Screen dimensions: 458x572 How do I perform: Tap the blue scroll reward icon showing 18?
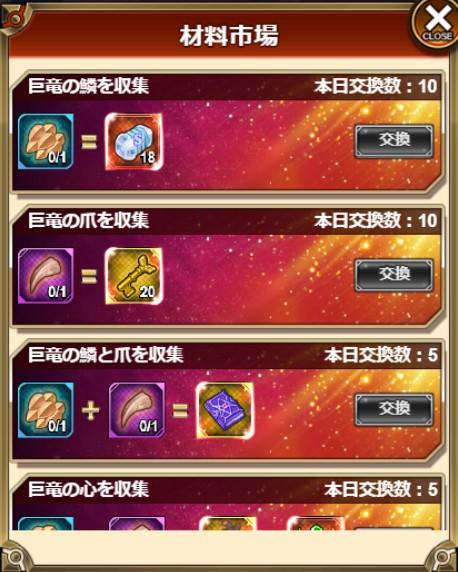(x=134, y=141)
